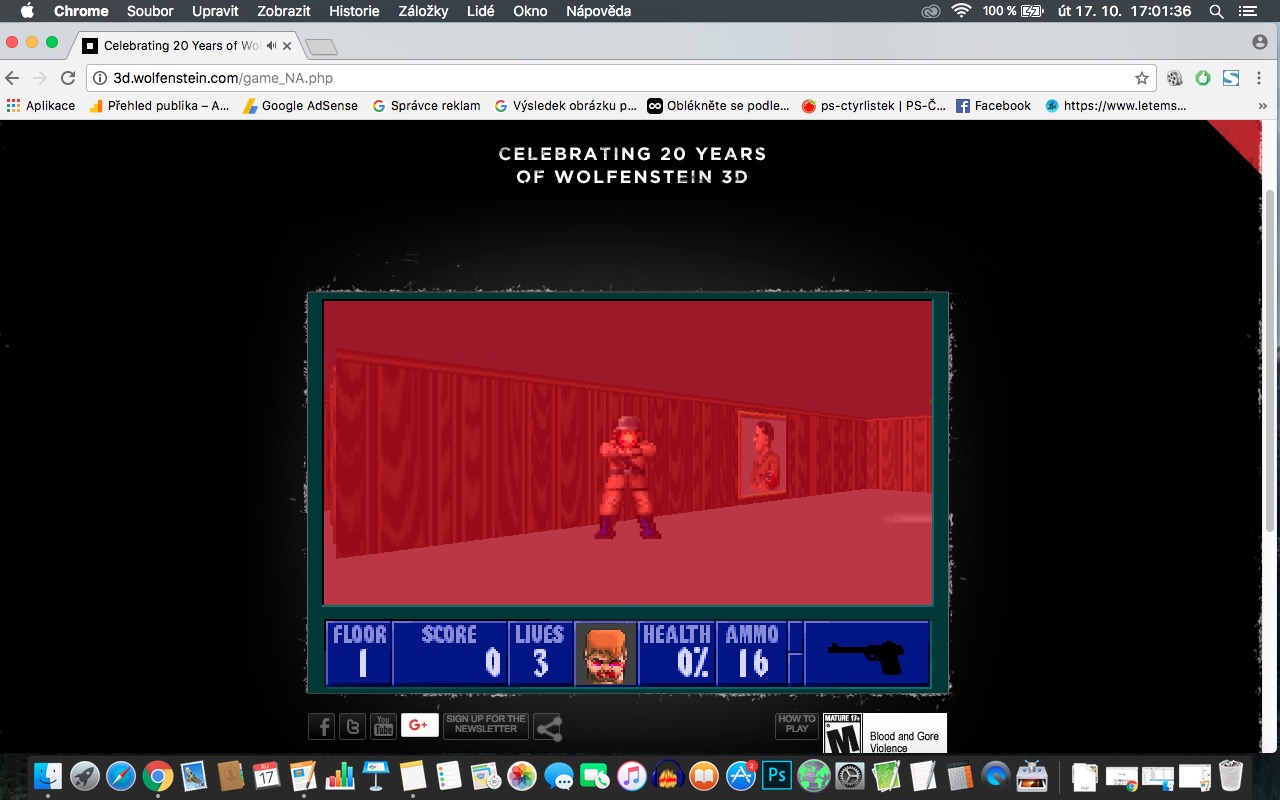Reload the current page
The image size is (1280, 800).
click(68, 78)
